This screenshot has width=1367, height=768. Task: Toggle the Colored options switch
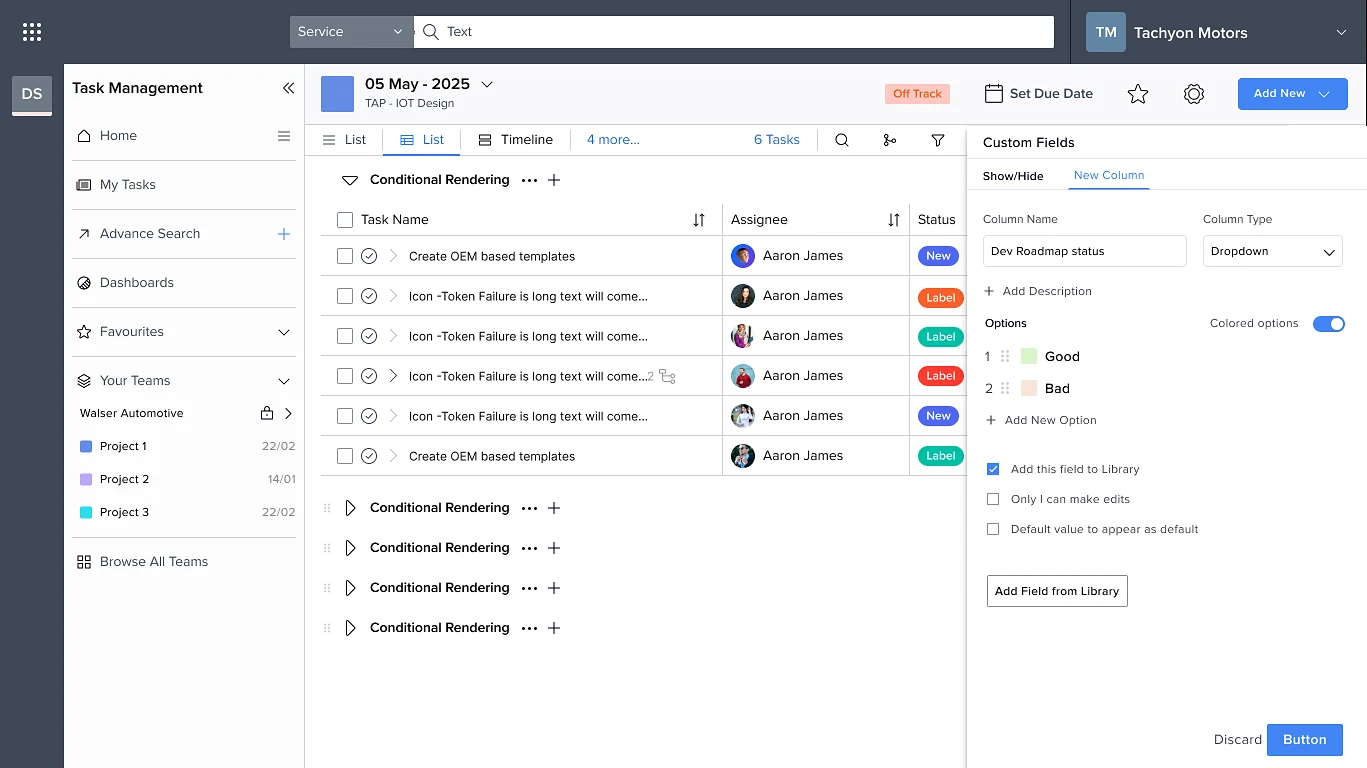tap(1329, 324)
